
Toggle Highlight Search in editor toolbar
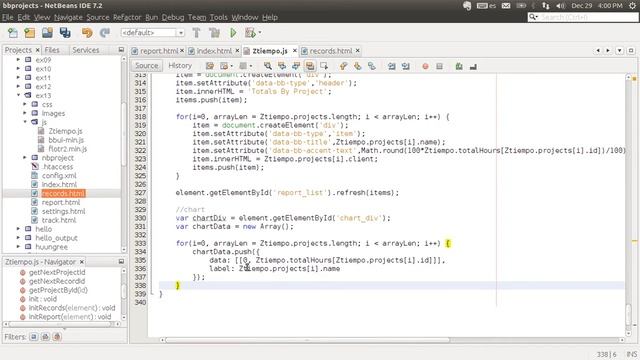[310, 66]
